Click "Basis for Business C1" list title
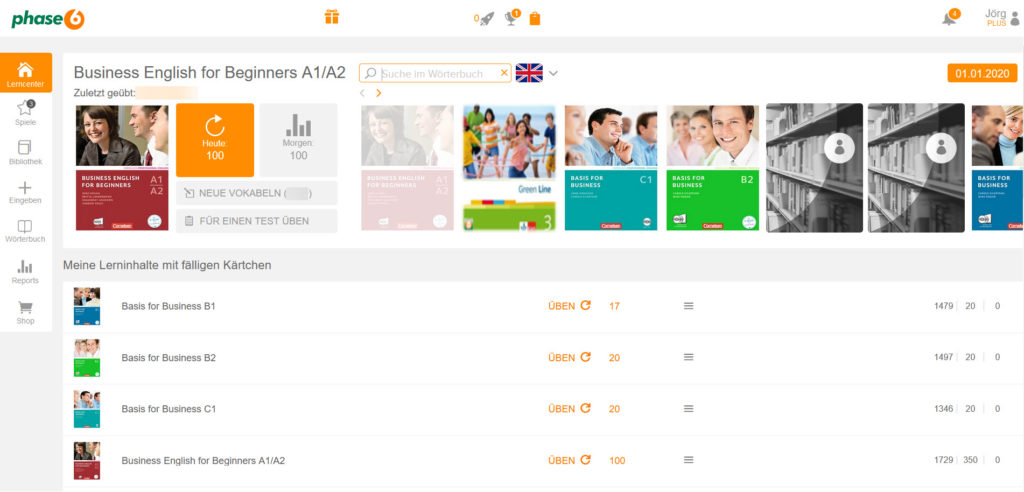The width and height of the screenshot is (1024, 492). point(168,408)
